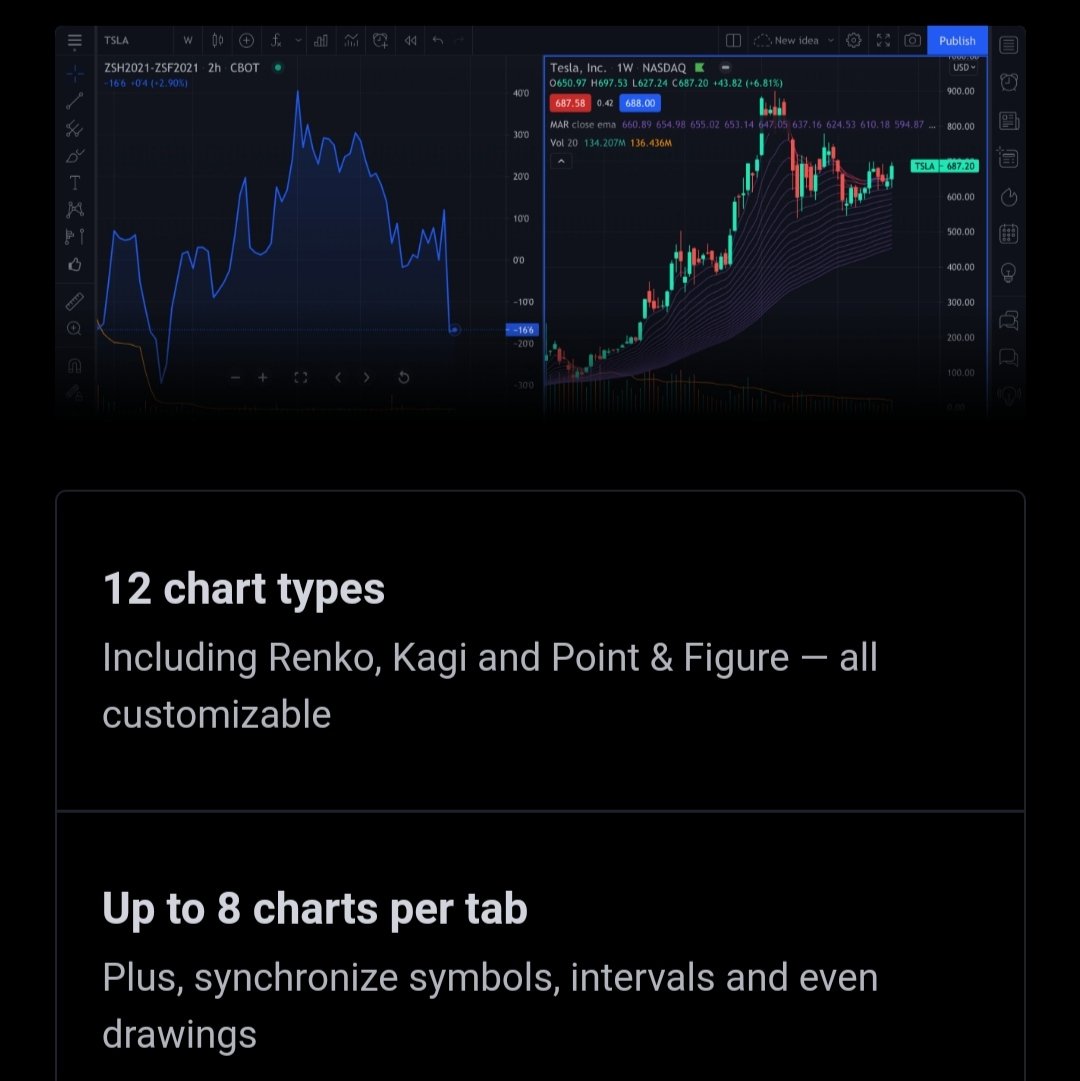Open the USD currency dropdown
The width and height of the screenshot is (1080, 1081).
(964, 67)
